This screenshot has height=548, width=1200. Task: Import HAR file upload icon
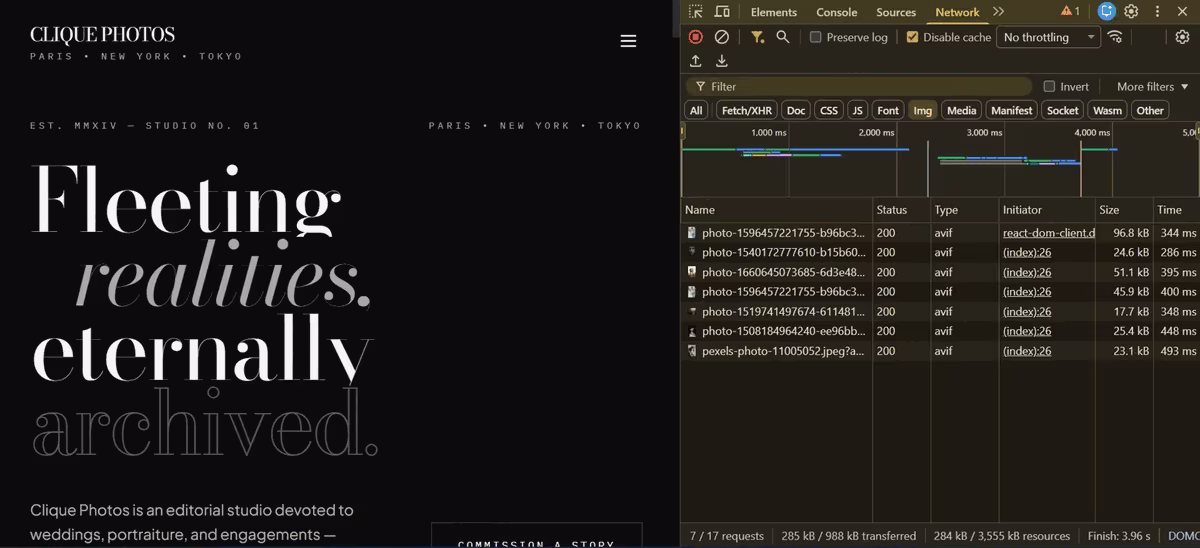(696, 61)
